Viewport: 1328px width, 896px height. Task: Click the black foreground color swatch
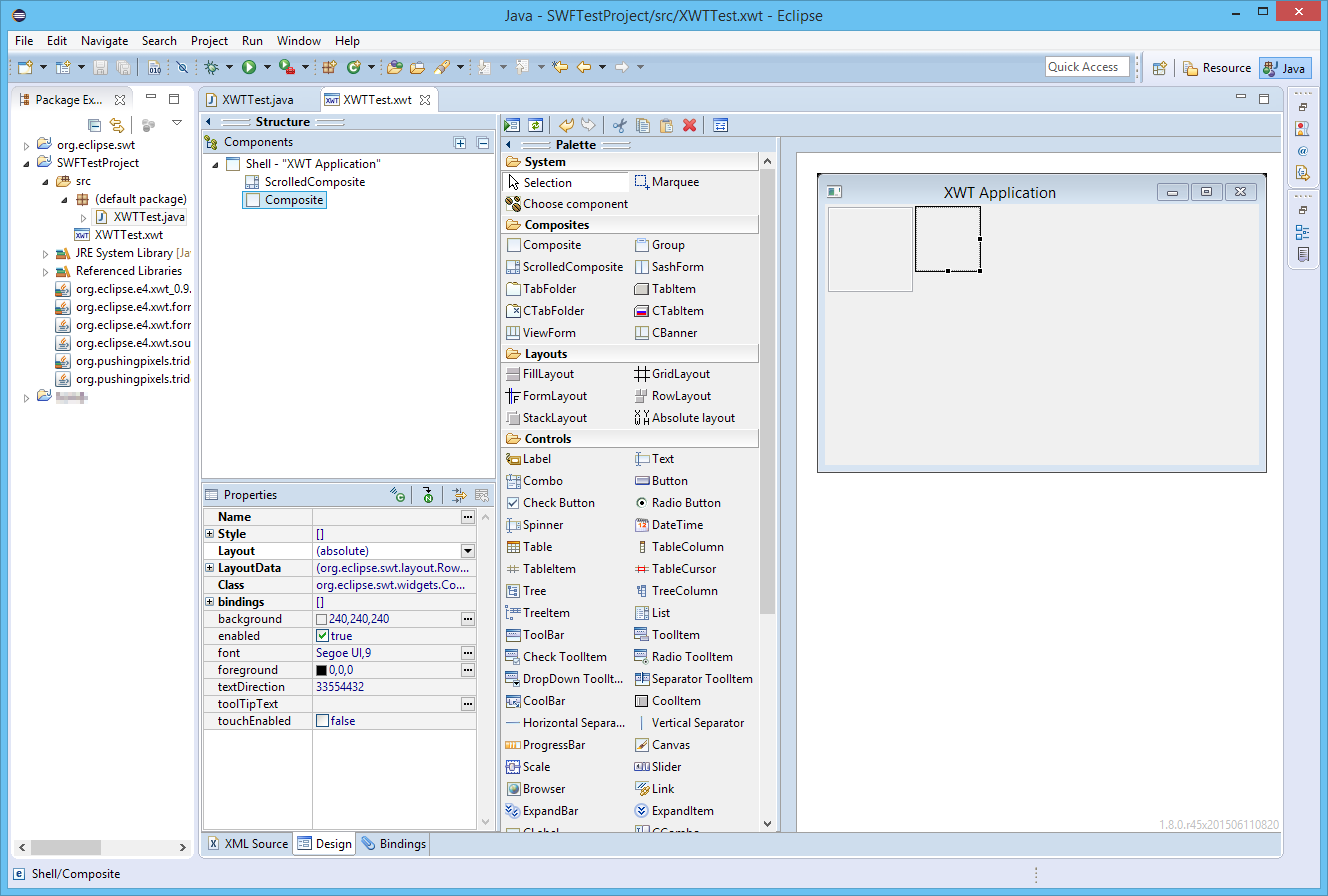[322, 670]
